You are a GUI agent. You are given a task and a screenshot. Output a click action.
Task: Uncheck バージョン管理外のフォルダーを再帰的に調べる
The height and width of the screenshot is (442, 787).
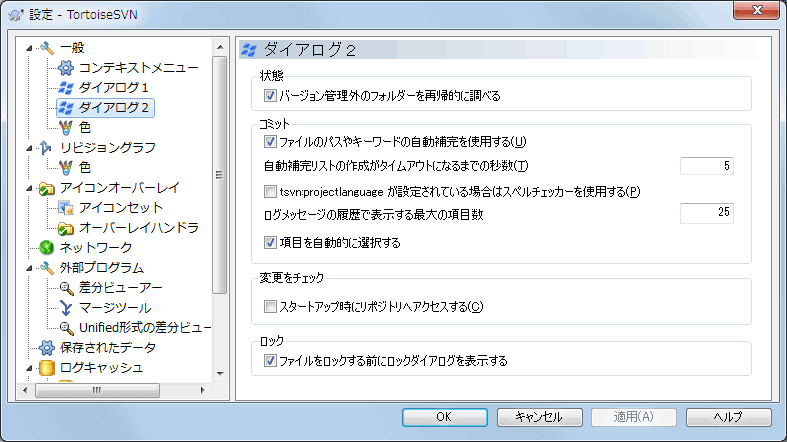(x=270, y=95)
